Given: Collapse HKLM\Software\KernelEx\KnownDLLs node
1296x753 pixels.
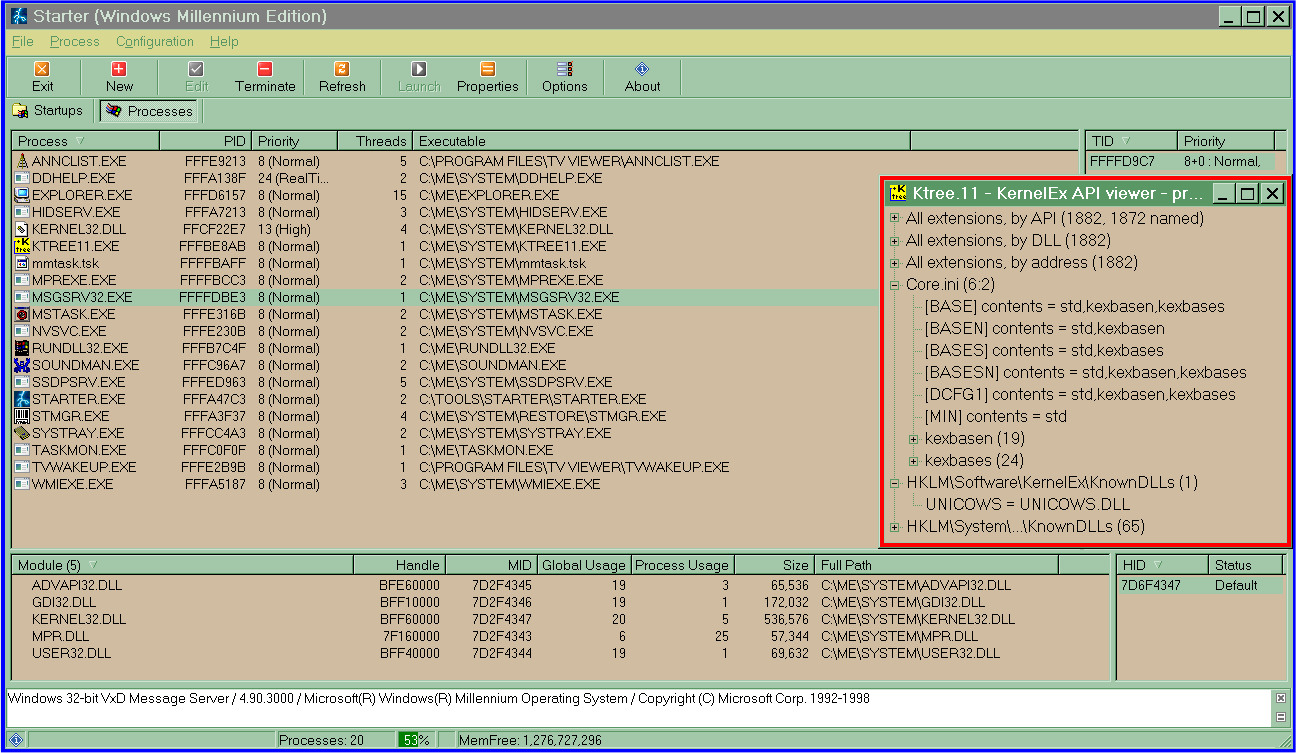Looking at the screenshot, I should pyautogui.click(x=894, y=482).
